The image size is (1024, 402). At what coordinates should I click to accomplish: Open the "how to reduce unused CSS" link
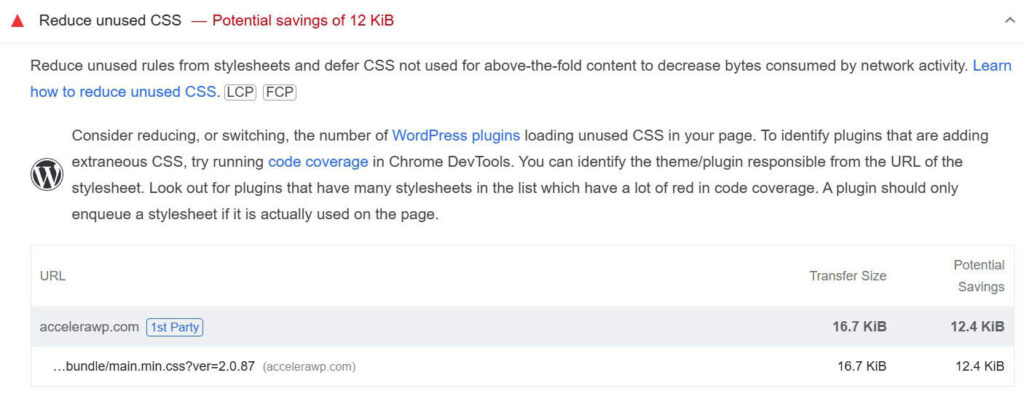[122, 92]
